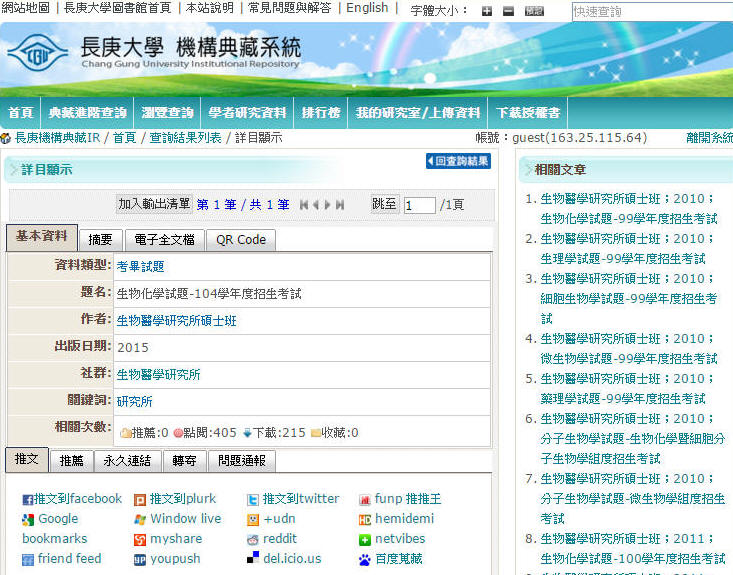Open 長庚大學圖書館首頁 link

[117, 8]
